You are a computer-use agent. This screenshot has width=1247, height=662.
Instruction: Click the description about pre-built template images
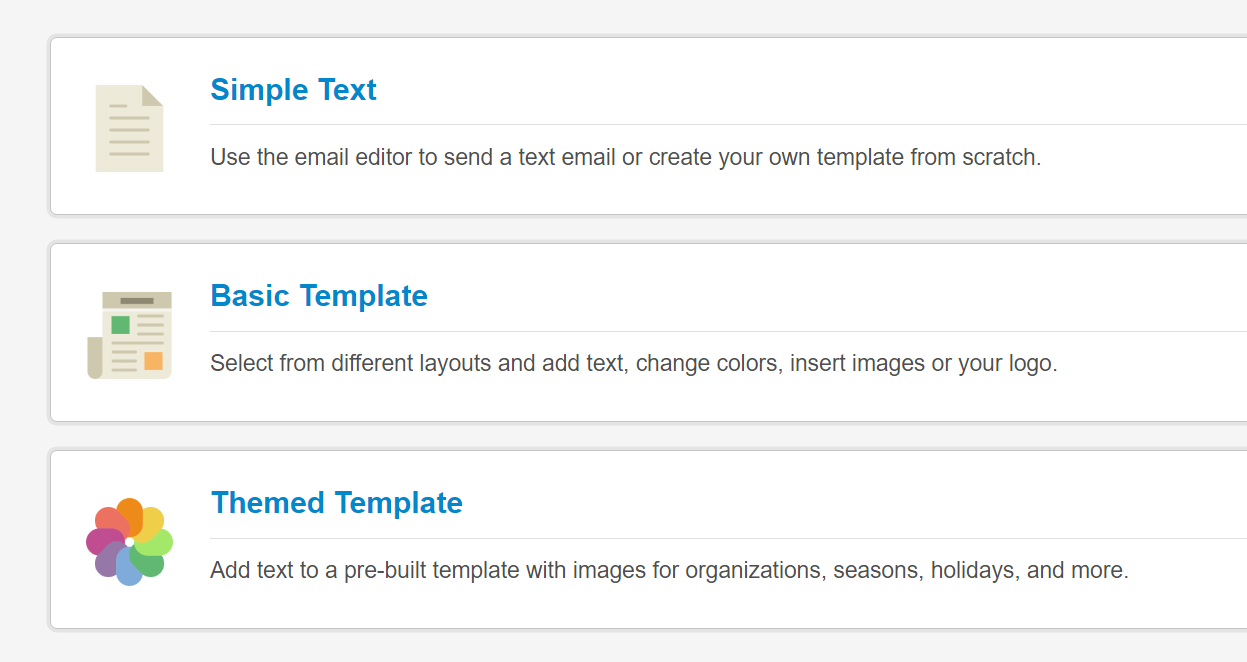(669, 571)
